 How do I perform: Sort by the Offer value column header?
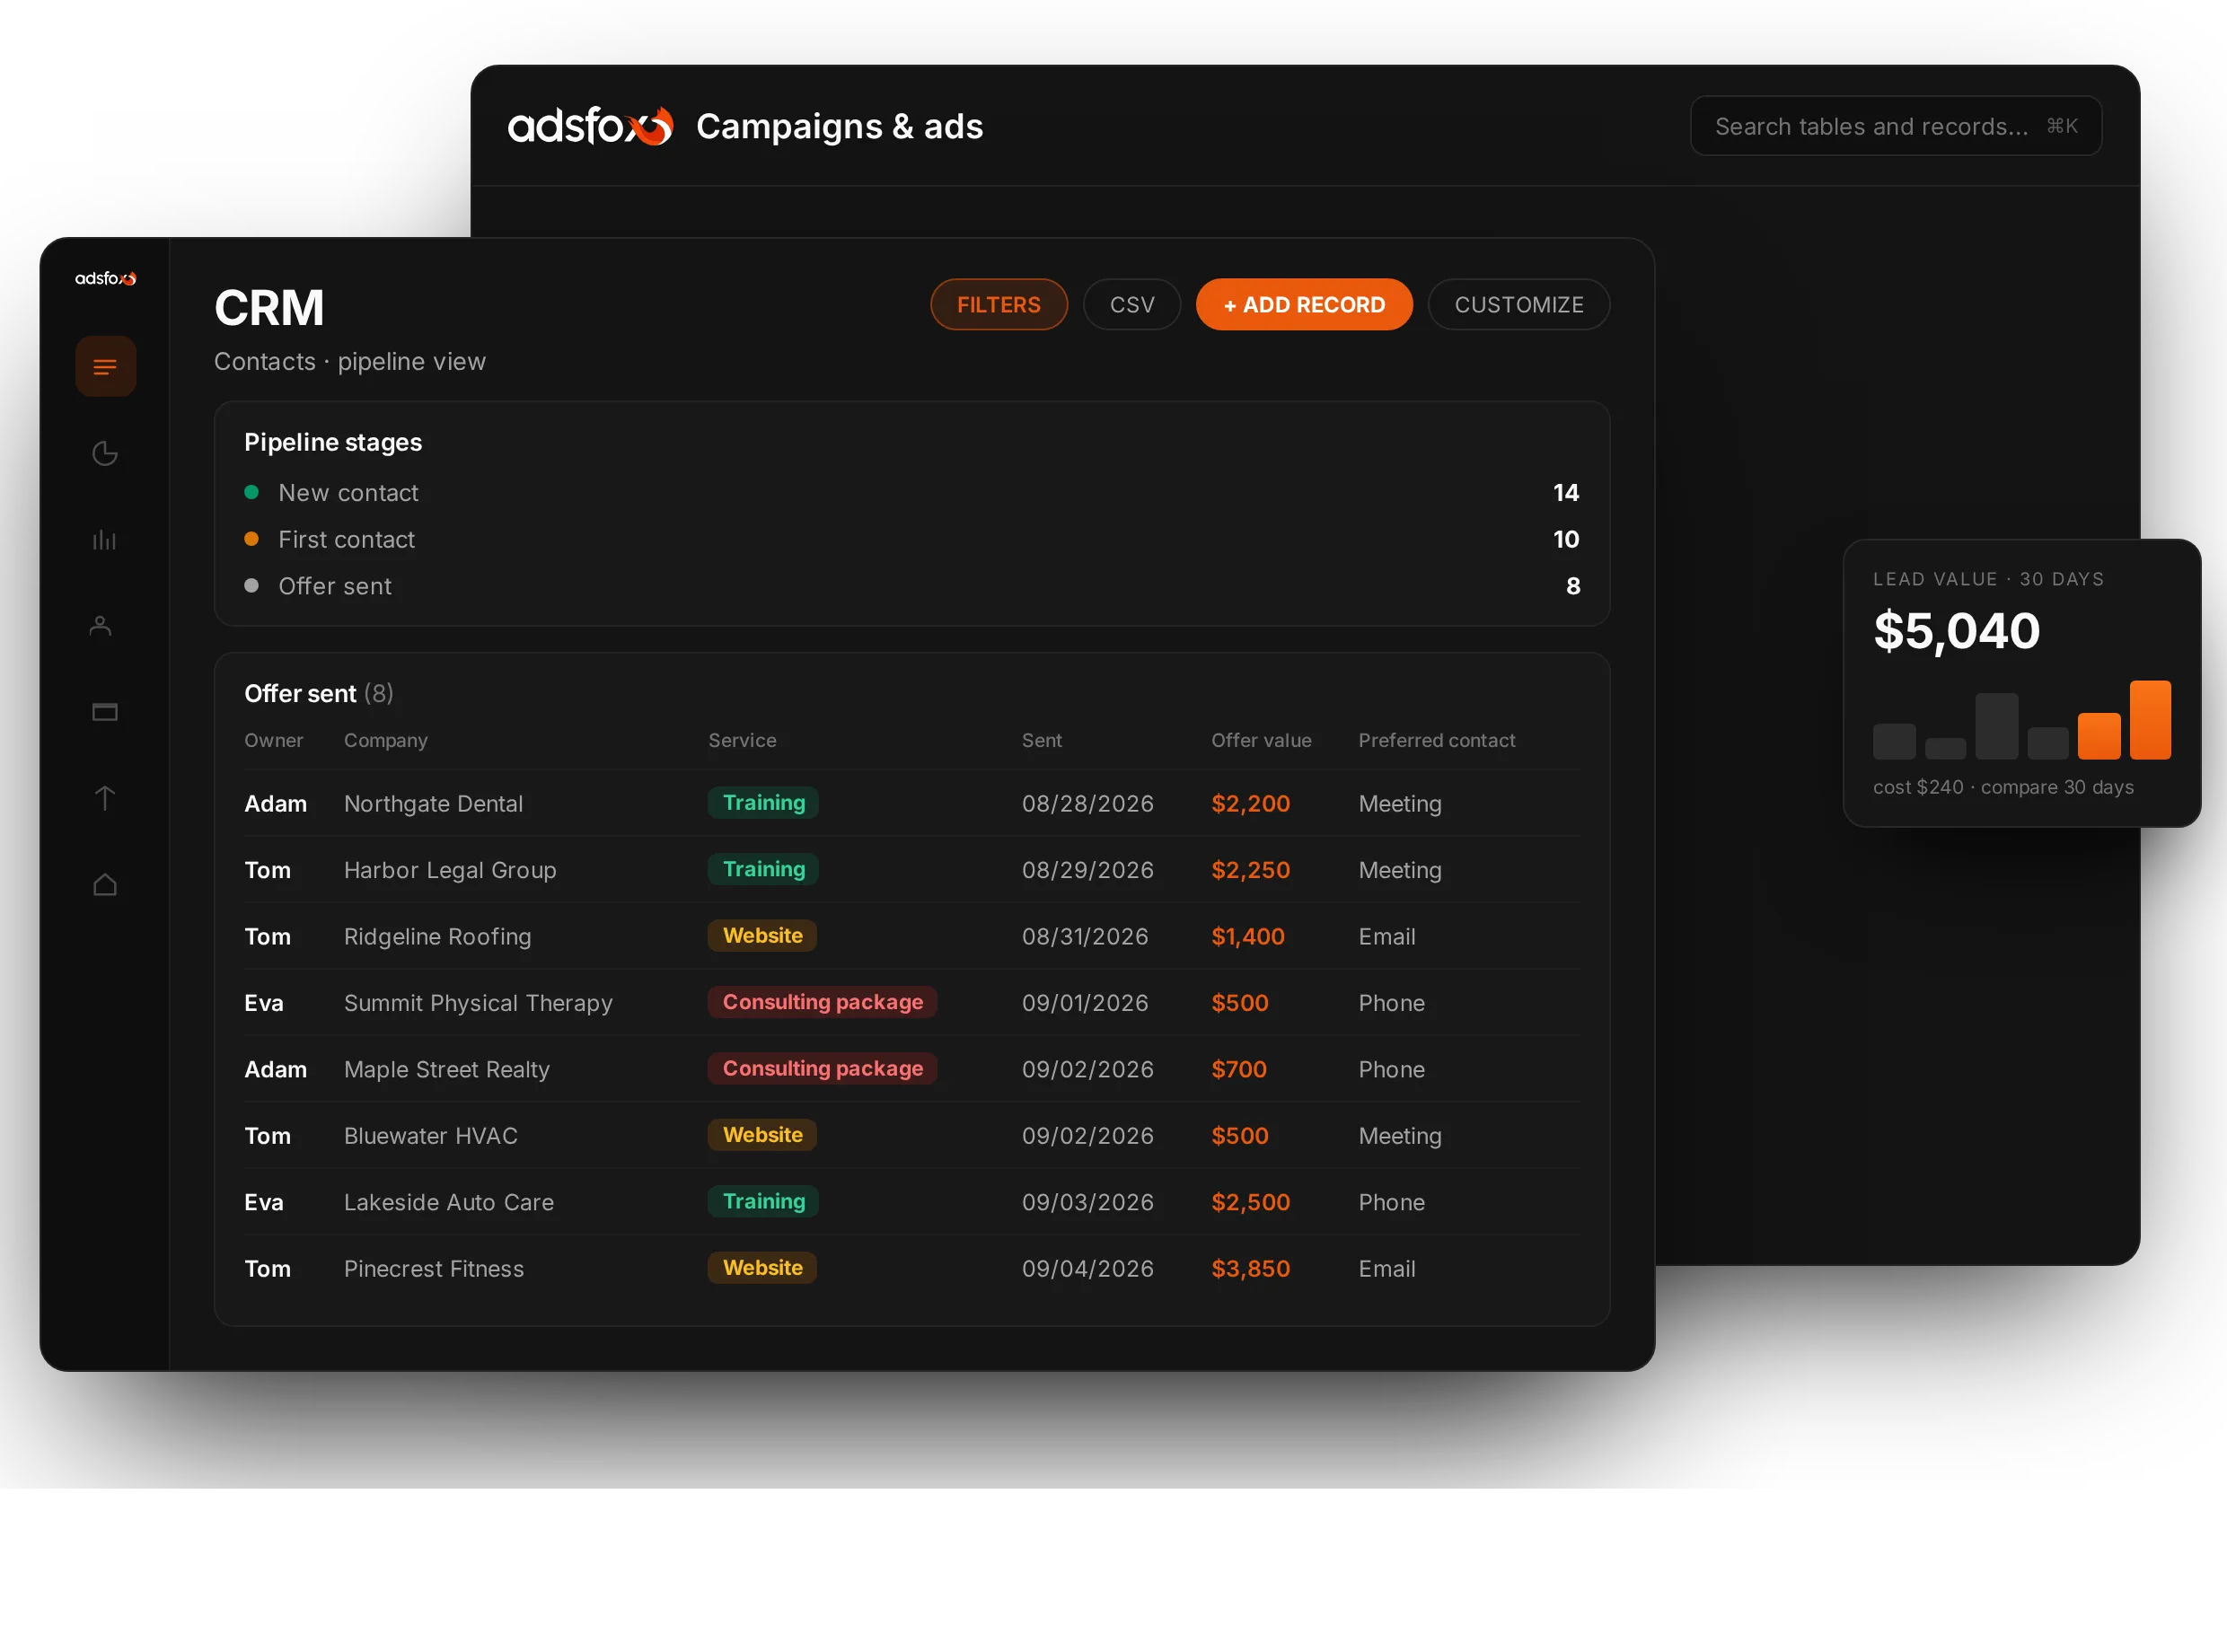click(1261, 740)
